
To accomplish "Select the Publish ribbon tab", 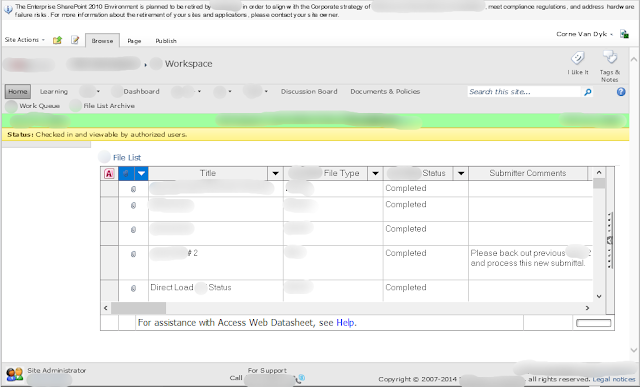I will pos(166,41).
